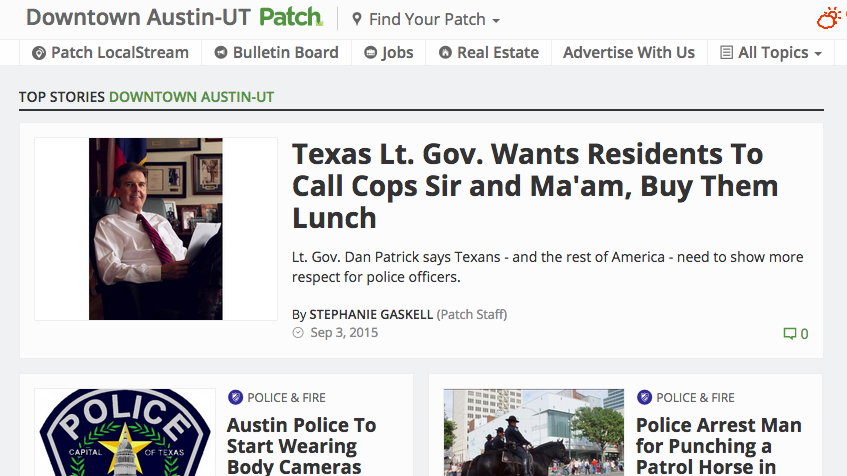847x476 pixels.
Task: Click the comment bubble icon on Lt. Gov. story
Action: pos(790,333)
